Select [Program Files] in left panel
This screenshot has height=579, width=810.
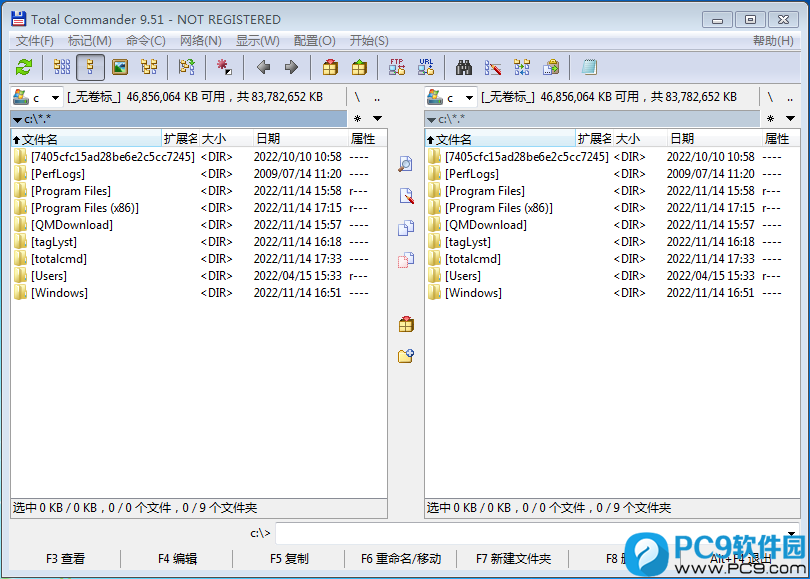tap(71, 191)
